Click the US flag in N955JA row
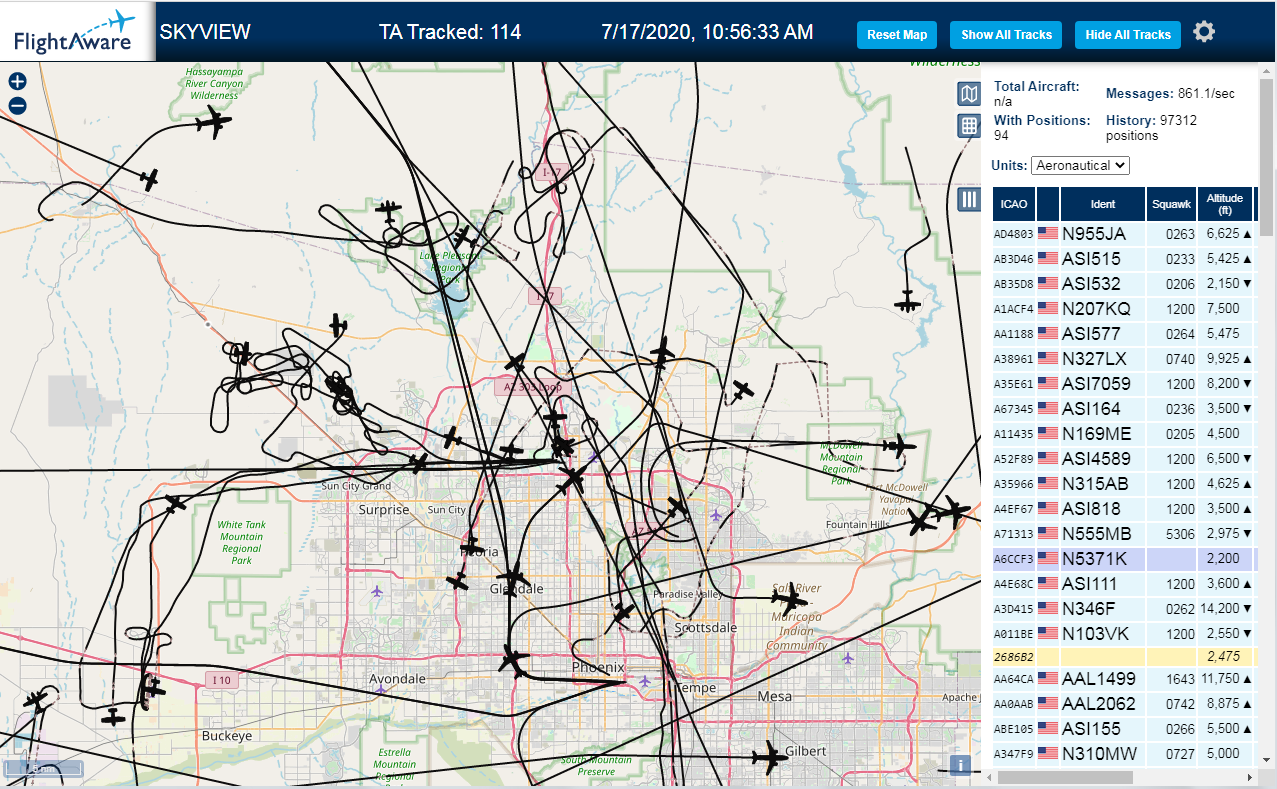Image resolution: width=1277 pixels, height=789 pixels. coord(1048,234)
